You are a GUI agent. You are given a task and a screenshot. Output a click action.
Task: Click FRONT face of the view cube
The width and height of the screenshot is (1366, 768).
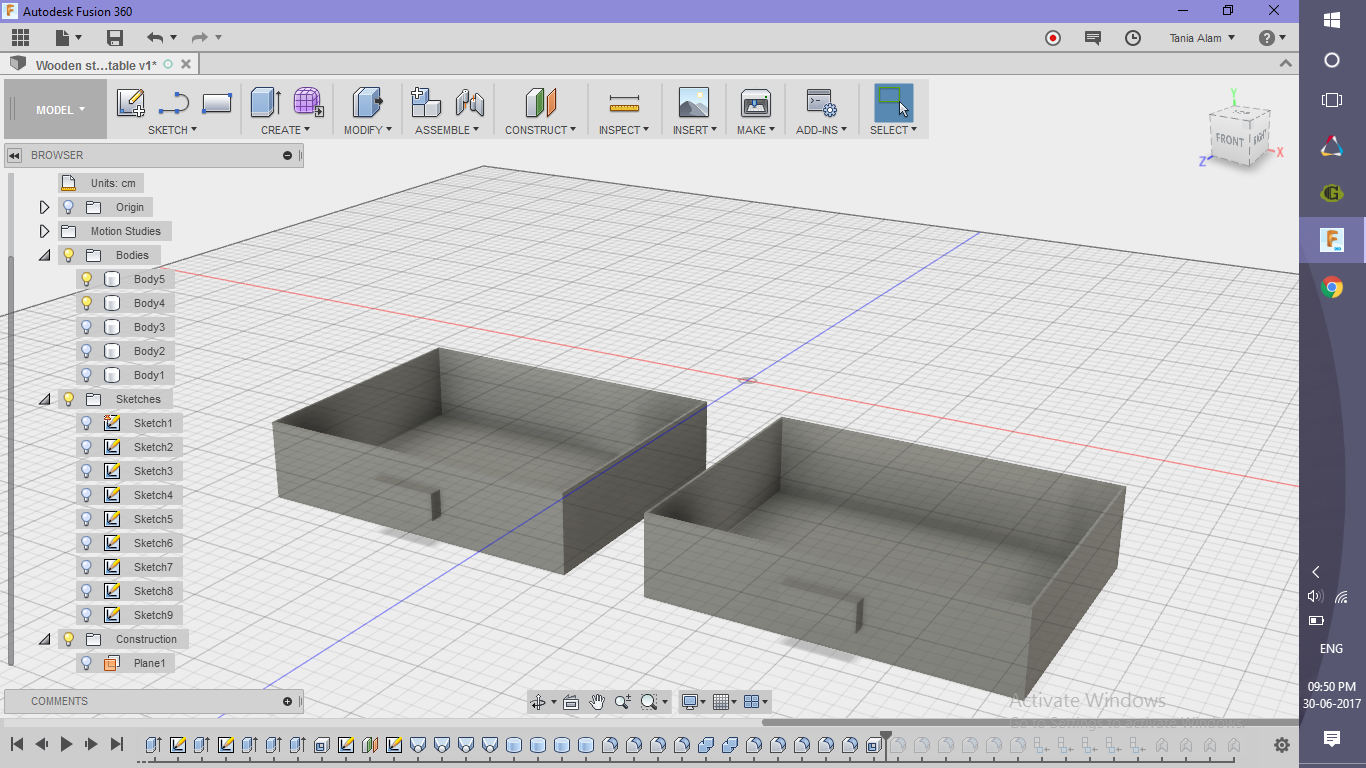tap(1229, 139)
